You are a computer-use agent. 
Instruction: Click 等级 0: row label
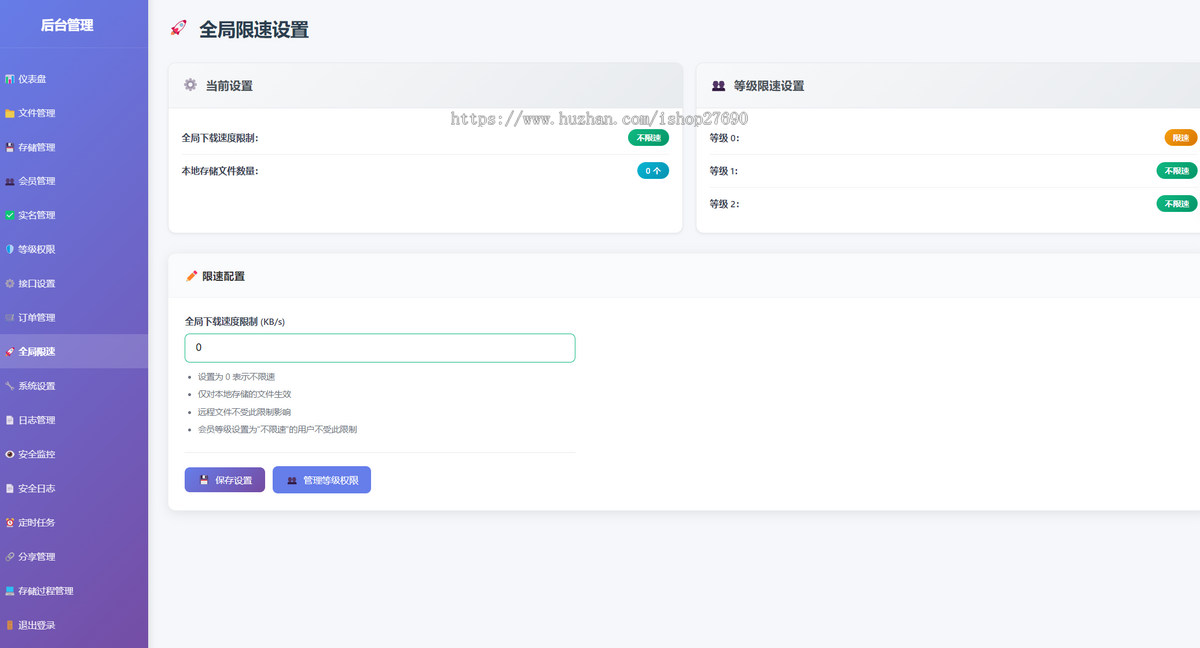(x=724, y=138)
